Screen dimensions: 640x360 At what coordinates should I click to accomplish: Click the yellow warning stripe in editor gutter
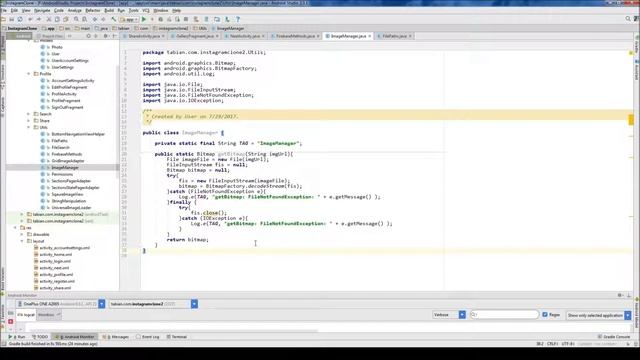tap(631, 119)
